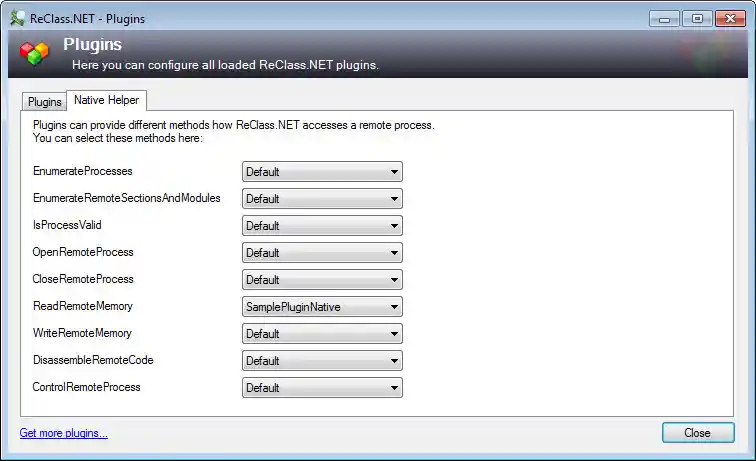Viewport: 756px width, 461px height.
Task: Click the Close button
Action: tap(698, 433)
